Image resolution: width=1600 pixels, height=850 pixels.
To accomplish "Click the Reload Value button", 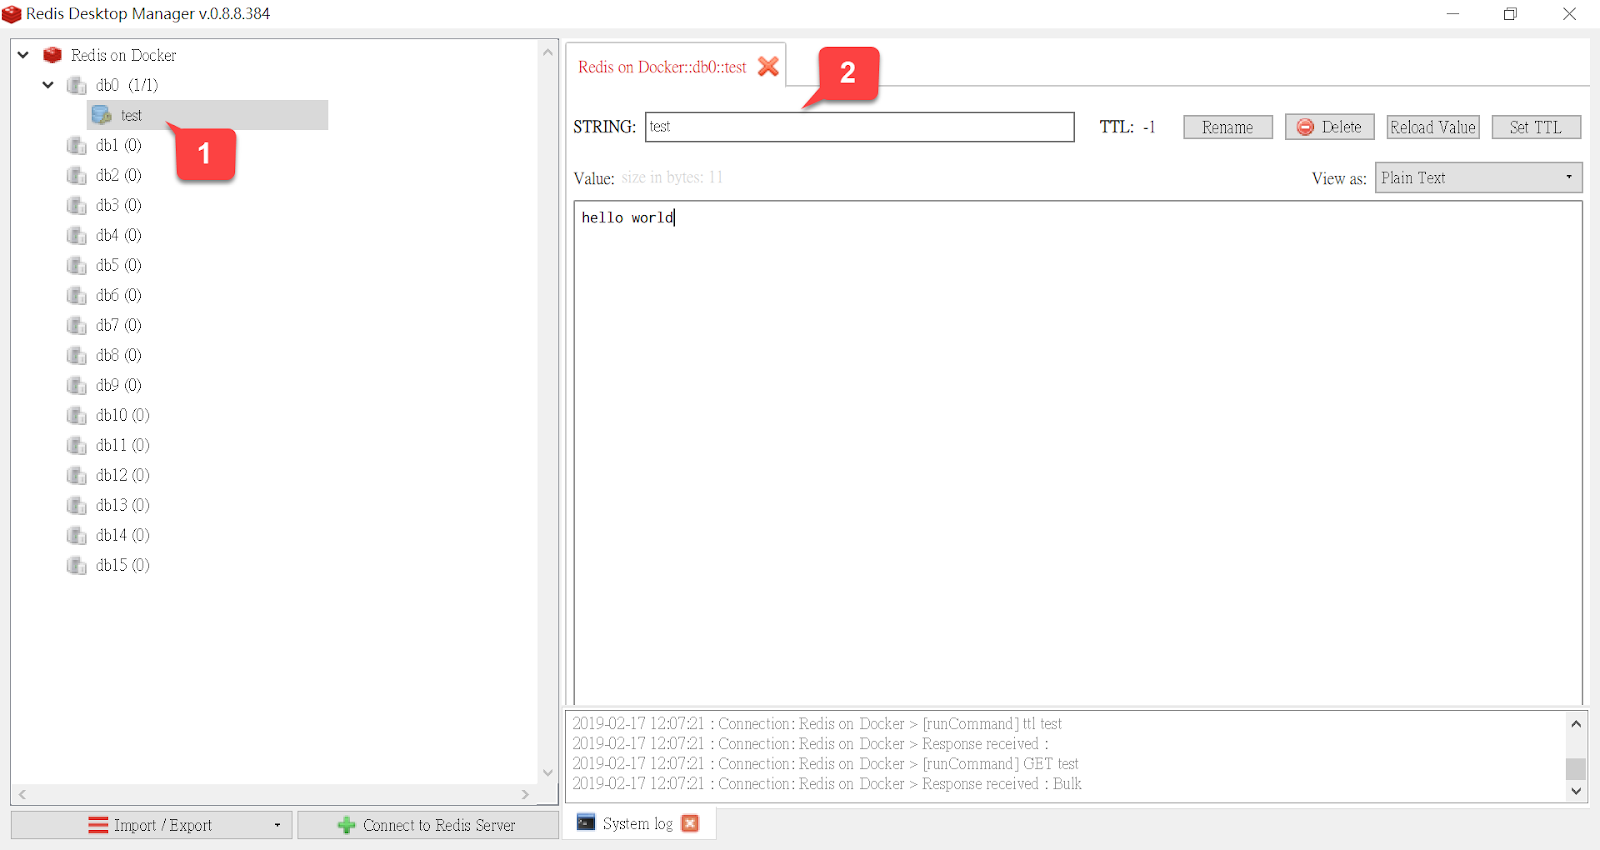I will (x=1433, y=127).
